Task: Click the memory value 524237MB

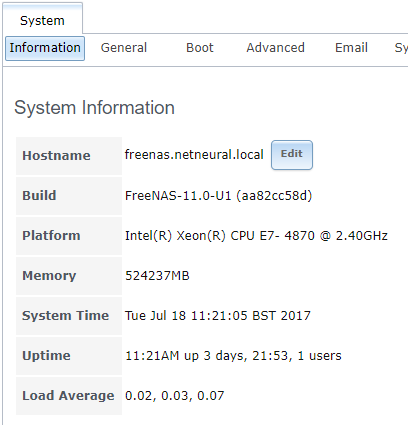Action: point(157,276)
